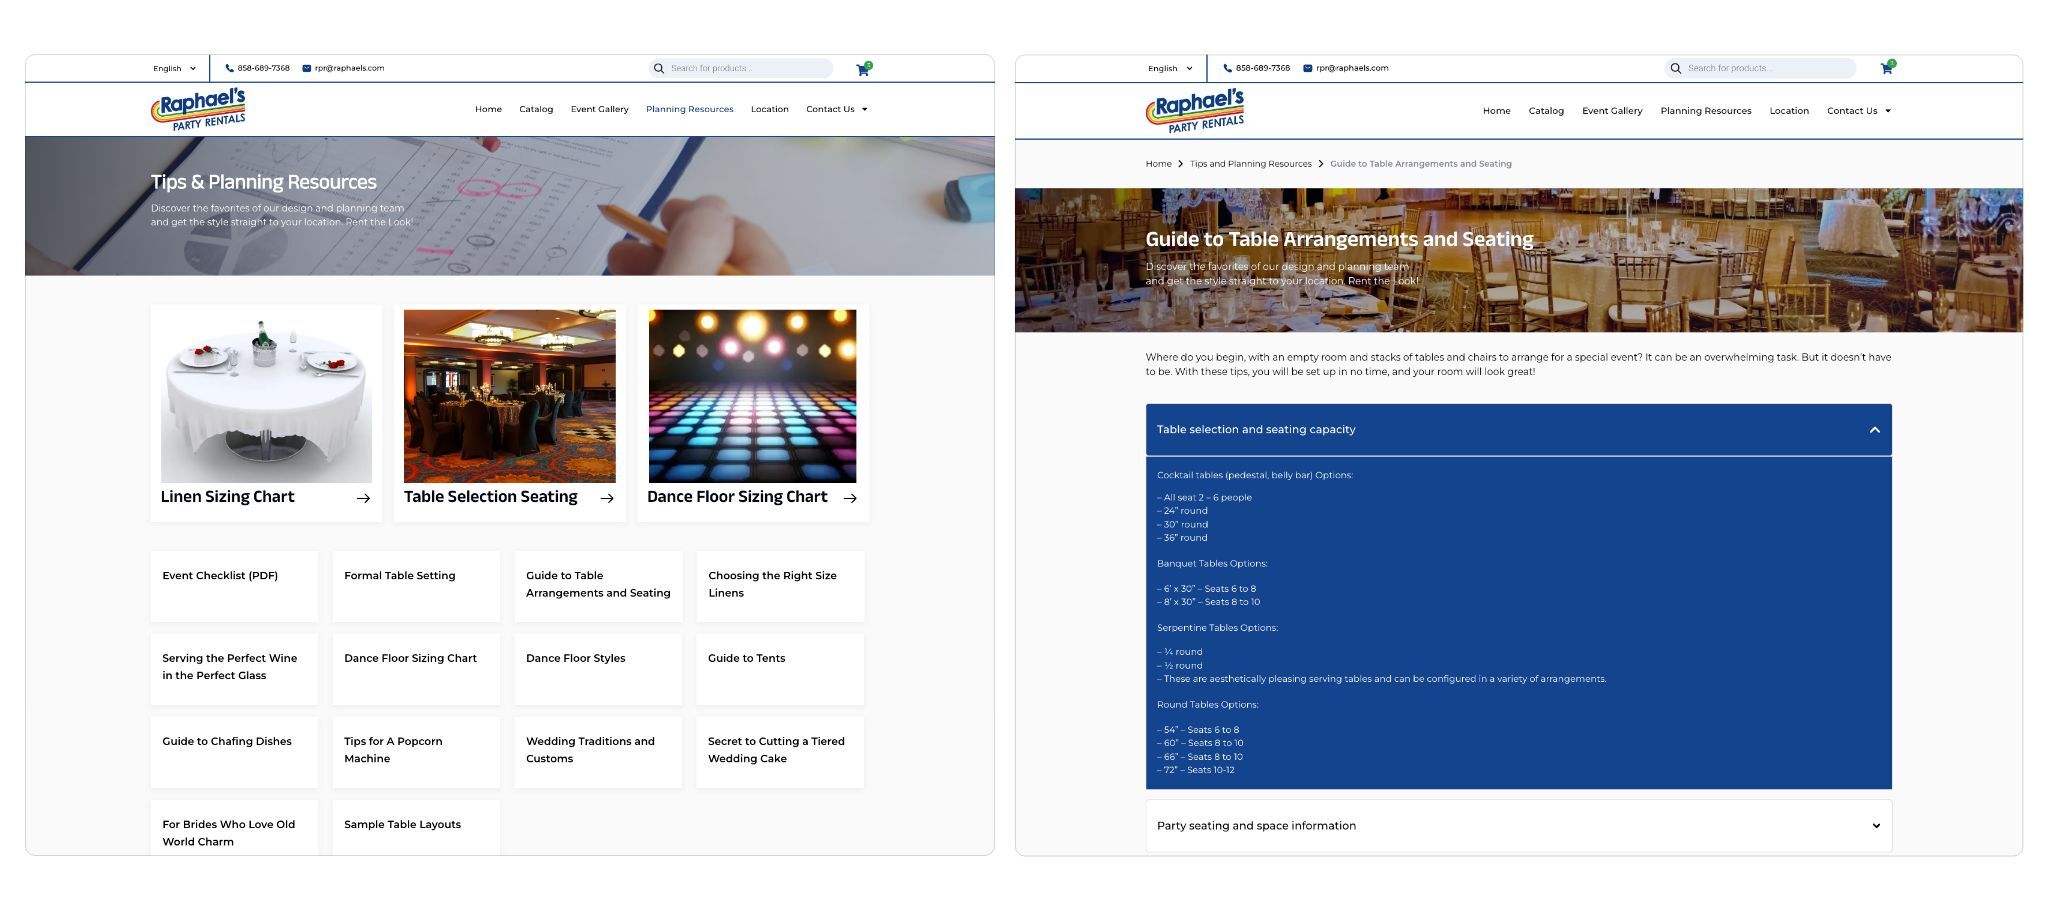This screenshot has height=911, width=2048.
Task: Click the colorful dance floor thumbnail image
Action: point(752,396)
